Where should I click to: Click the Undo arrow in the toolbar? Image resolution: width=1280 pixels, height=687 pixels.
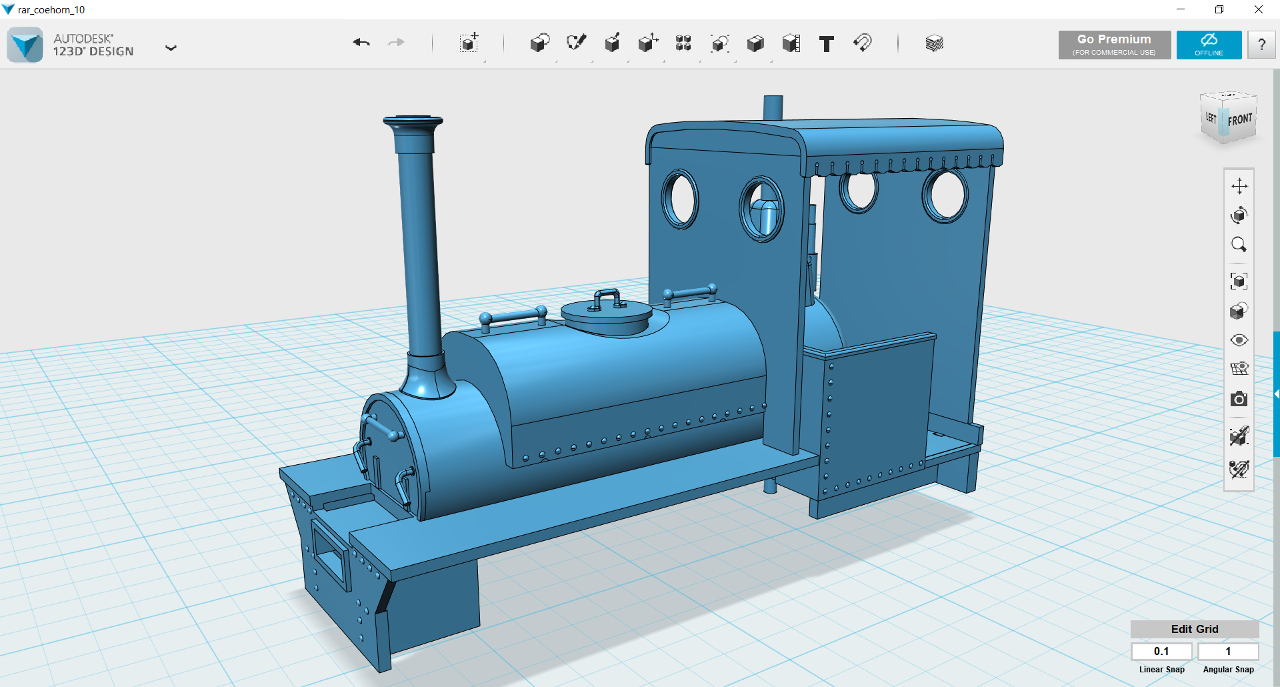(x=361, y=43)
